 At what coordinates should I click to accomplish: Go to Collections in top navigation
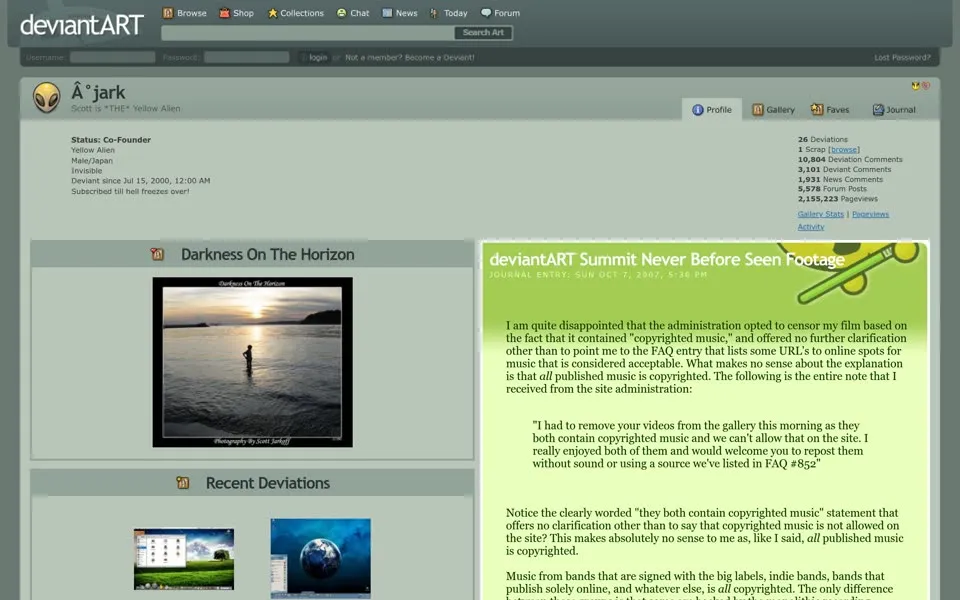pos(302,13)
